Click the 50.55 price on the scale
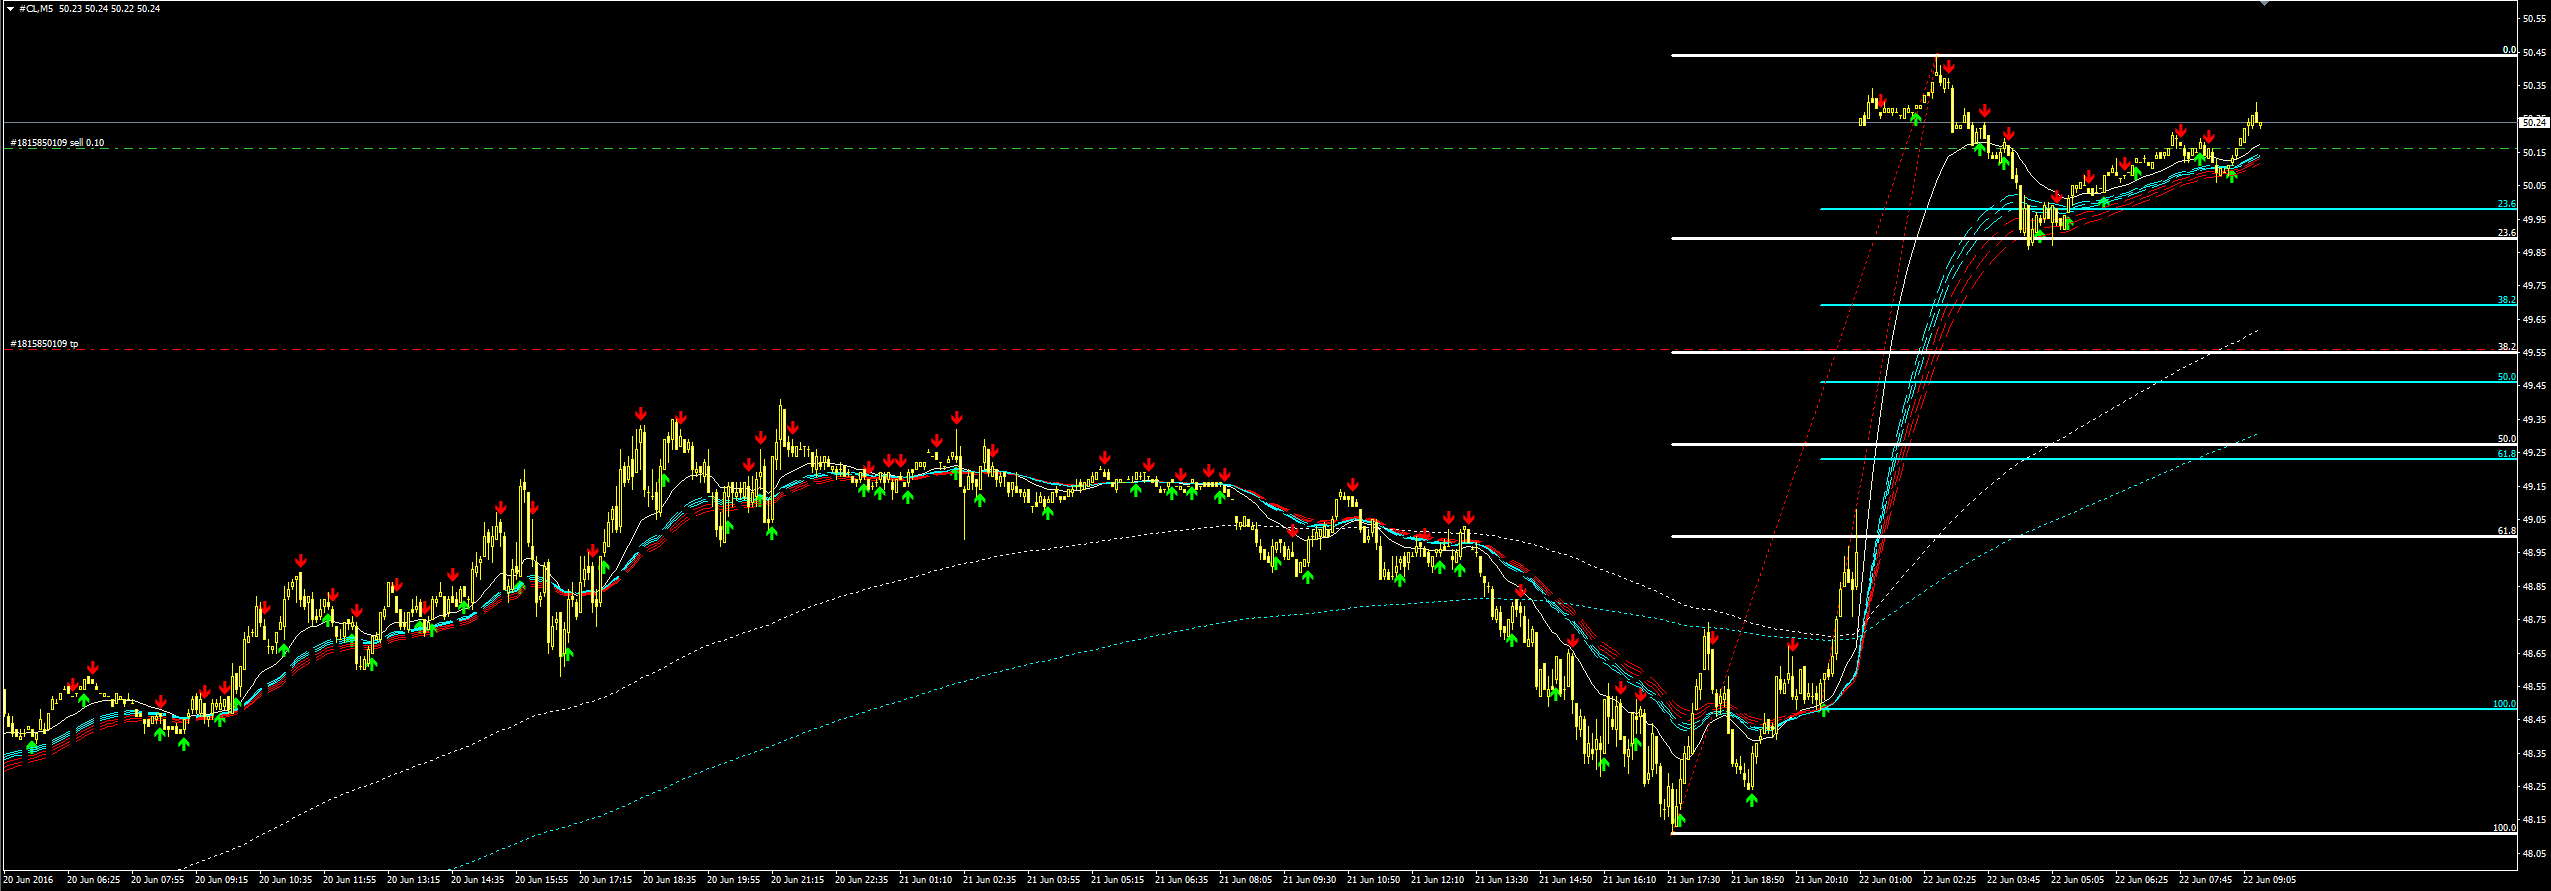The image size is (2551, 891). [2534, 19]
